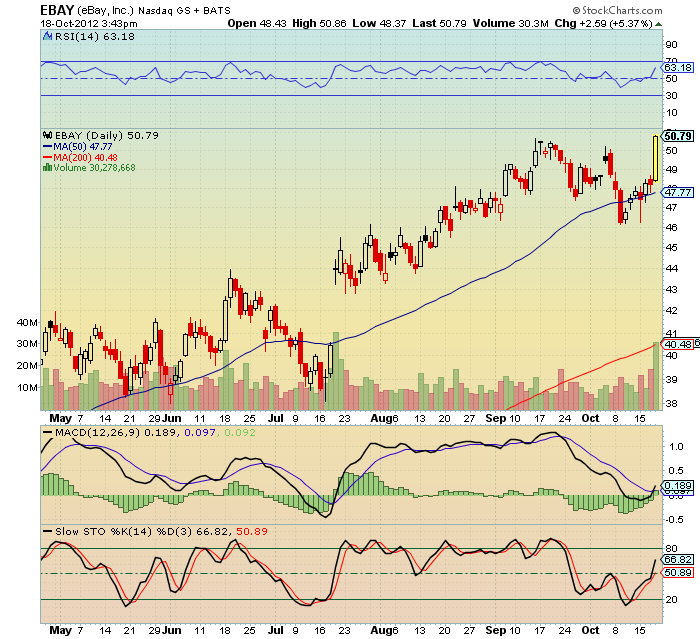The width and height of the screenshot is (700, 639).
Task: Click the green volume bars legend icon
Action: (x=47, y=167)
